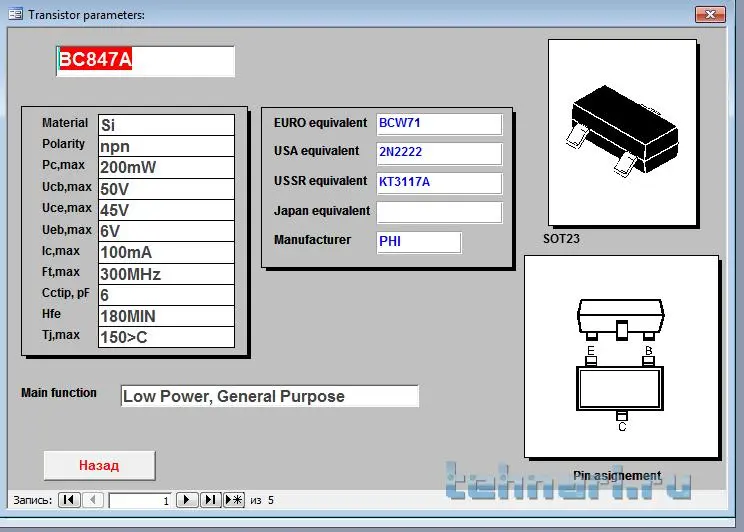Screen dimensions: 744x532
Task: Click the form icon in title bar
Action: coord(15,14)
